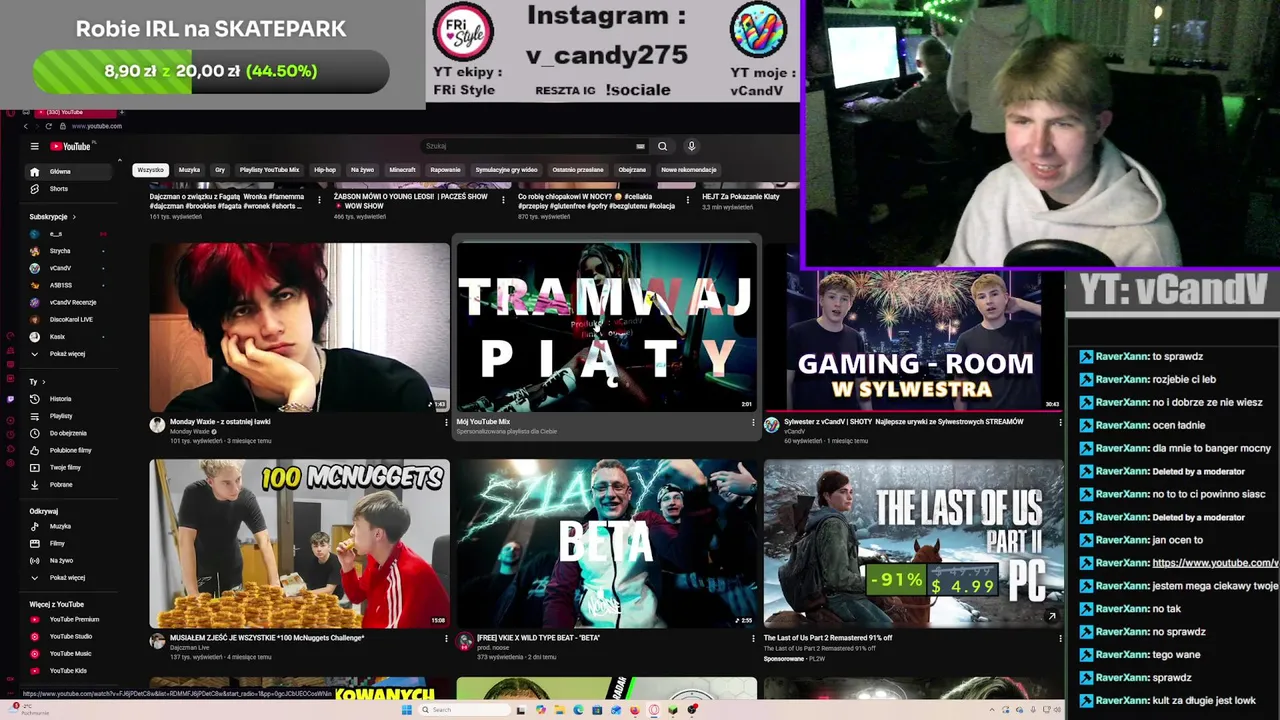Open YouTube Studio link
Image resolution: width=1280 pixels, height=720 pixels.
[x=70, y=636]
